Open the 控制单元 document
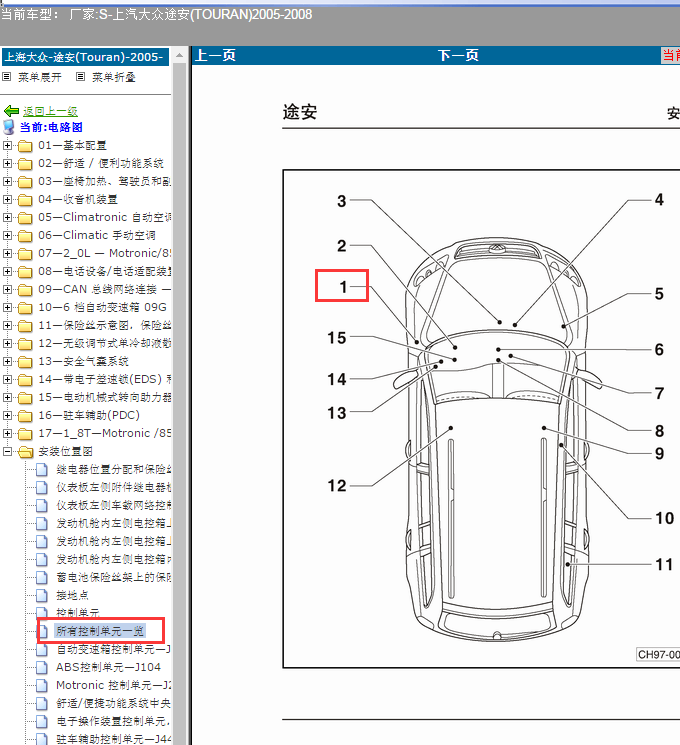This screenshot has height=745, width=680. click(x=78, y=613)
